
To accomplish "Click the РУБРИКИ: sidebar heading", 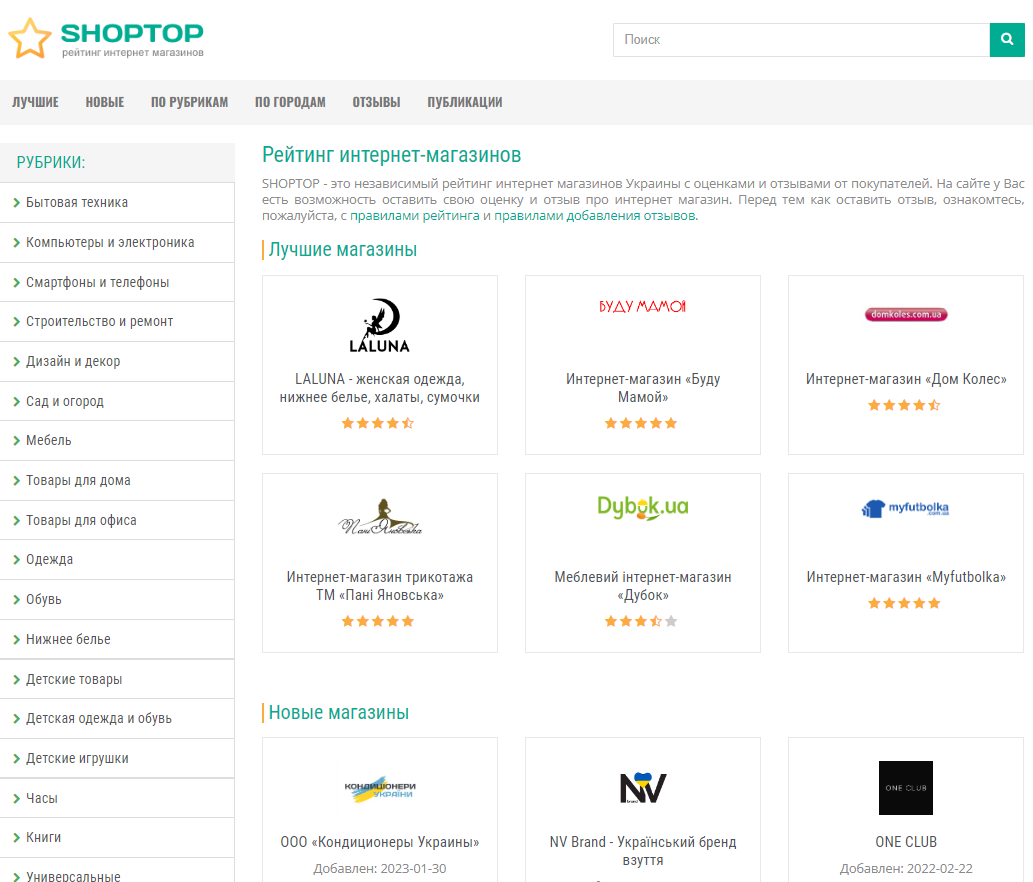I will 51,163.
